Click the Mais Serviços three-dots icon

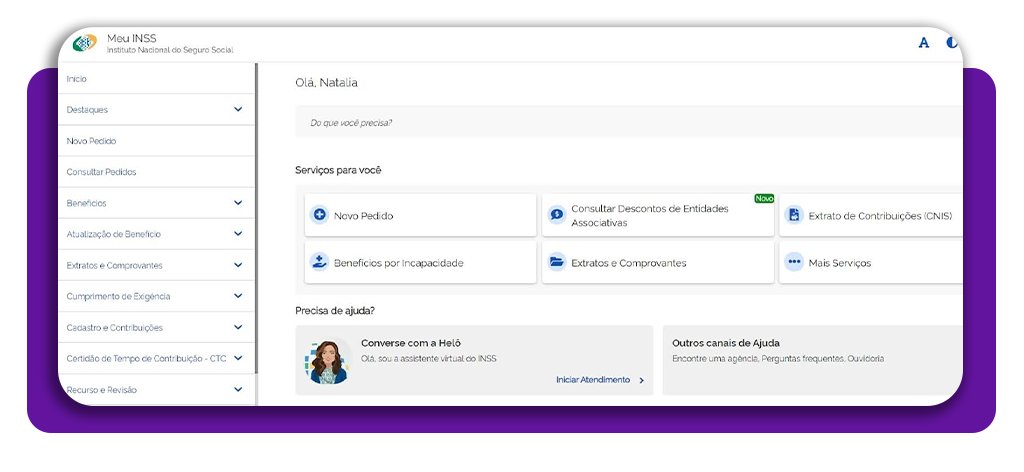794,262
